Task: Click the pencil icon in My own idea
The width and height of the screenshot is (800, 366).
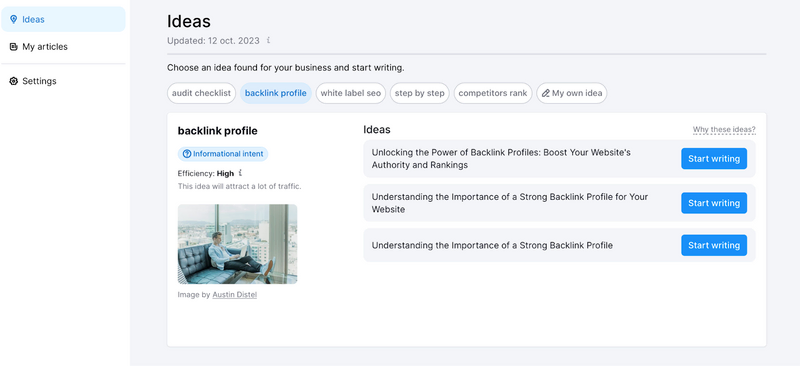Action: (545, 93)
